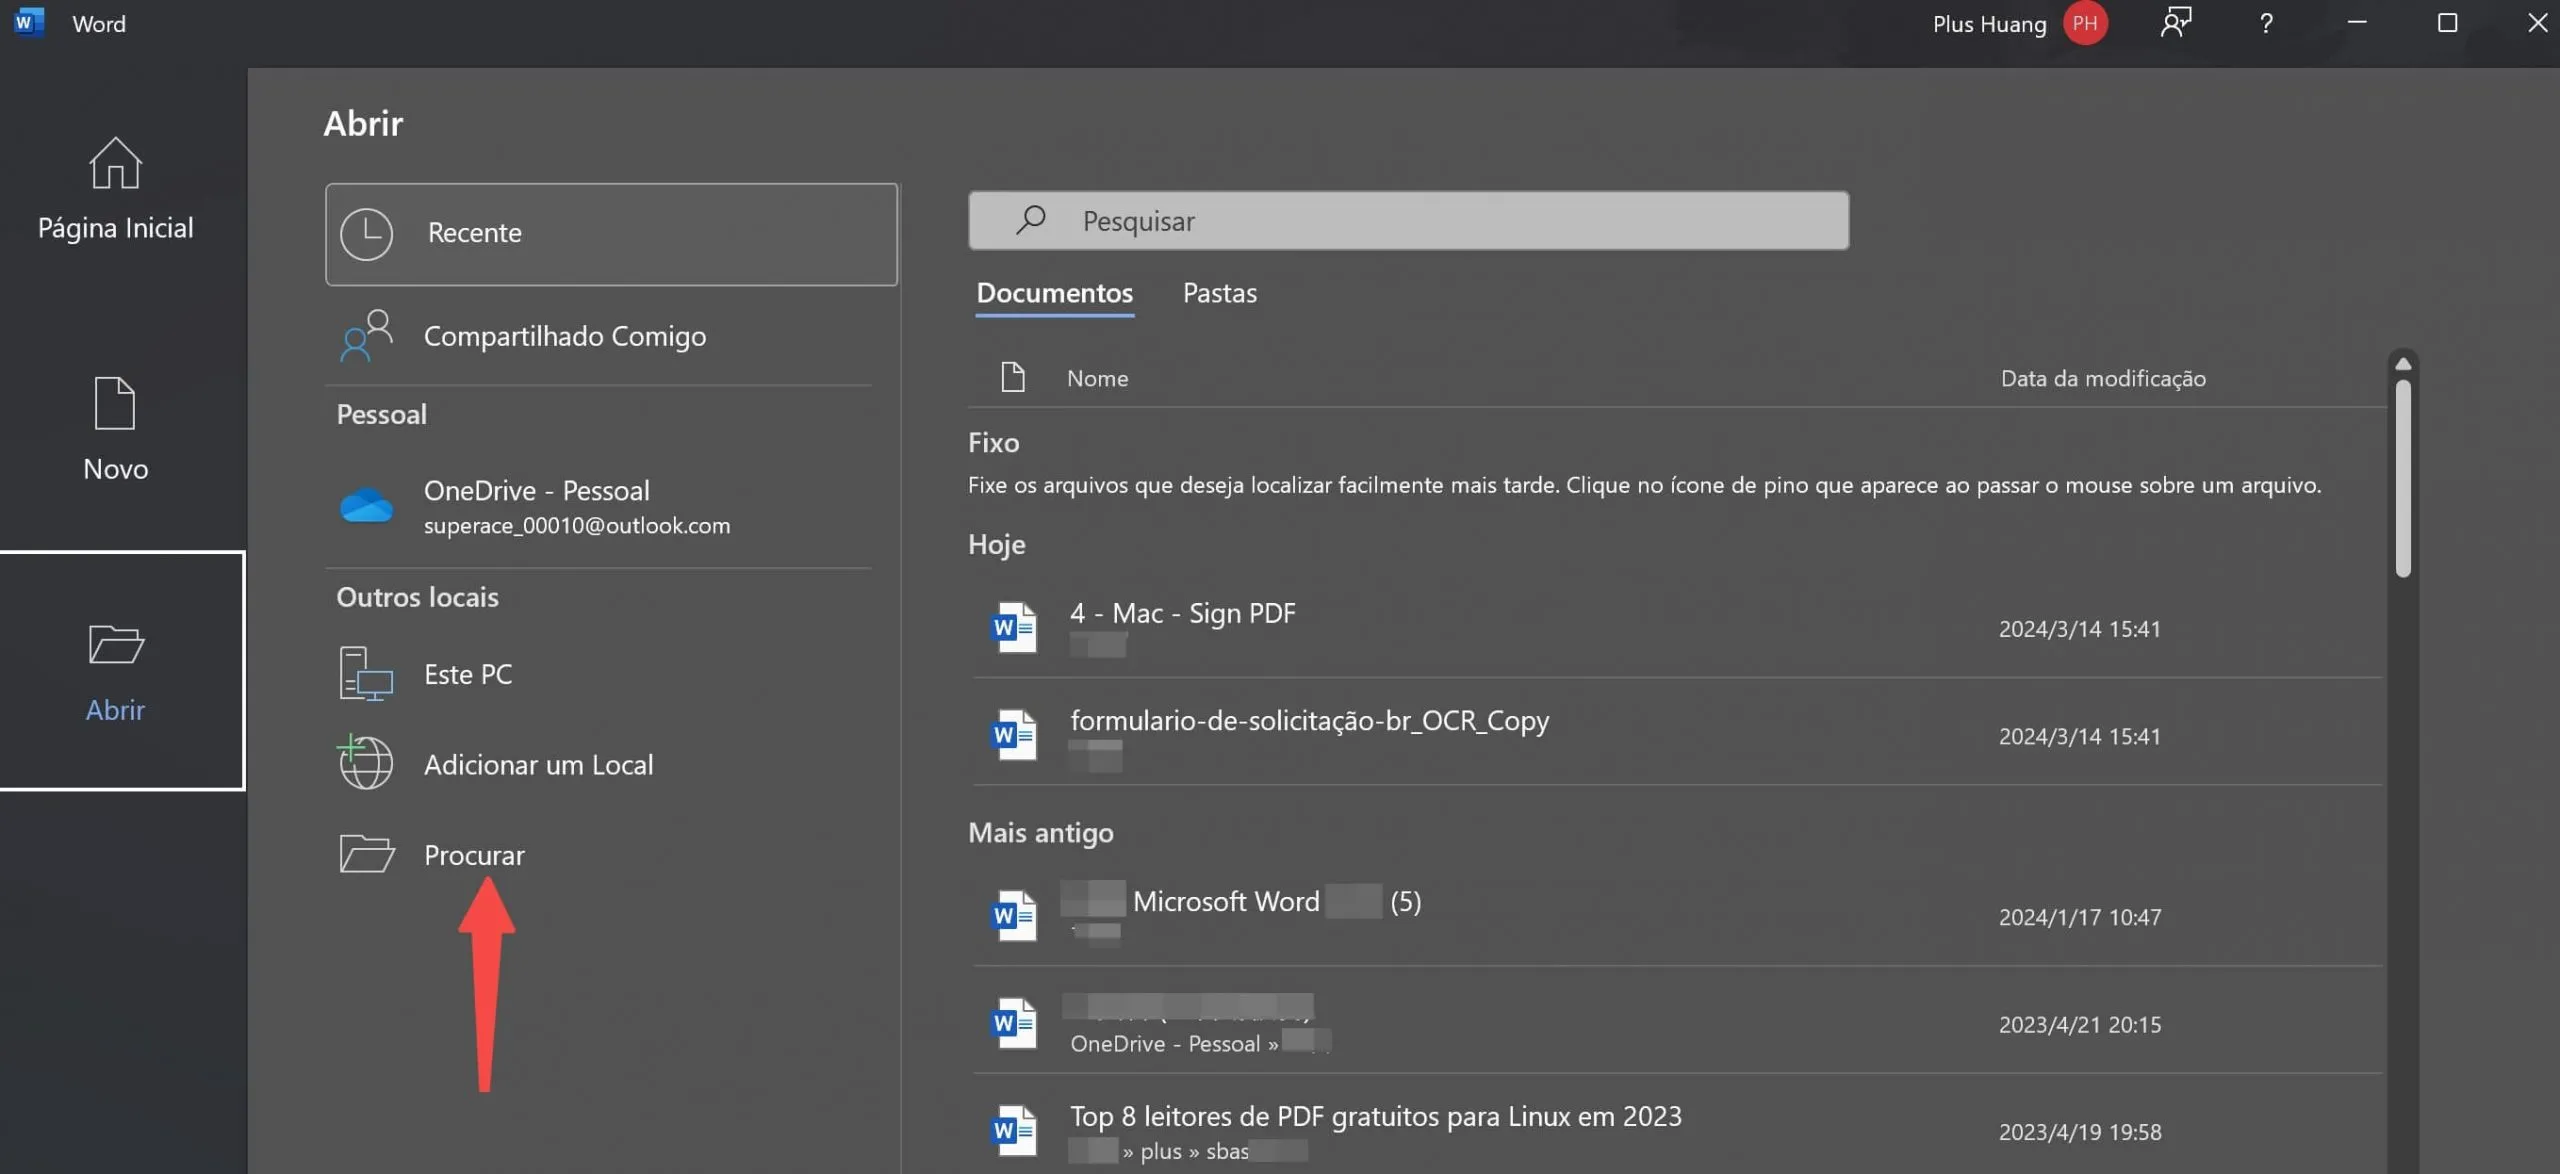Select the OneDrive - Pessoal cloud icon
This screenshot has width=2560, height=1174.
point(367,505)
